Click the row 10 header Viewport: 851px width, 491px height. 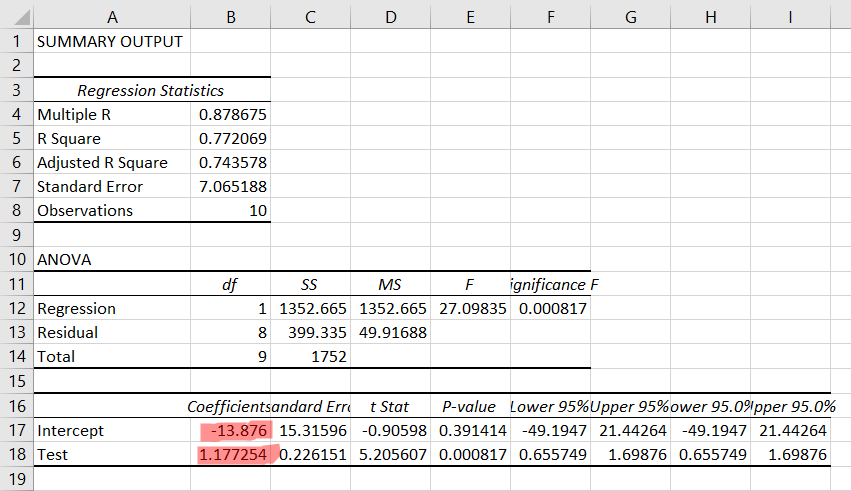click(16, 259)
